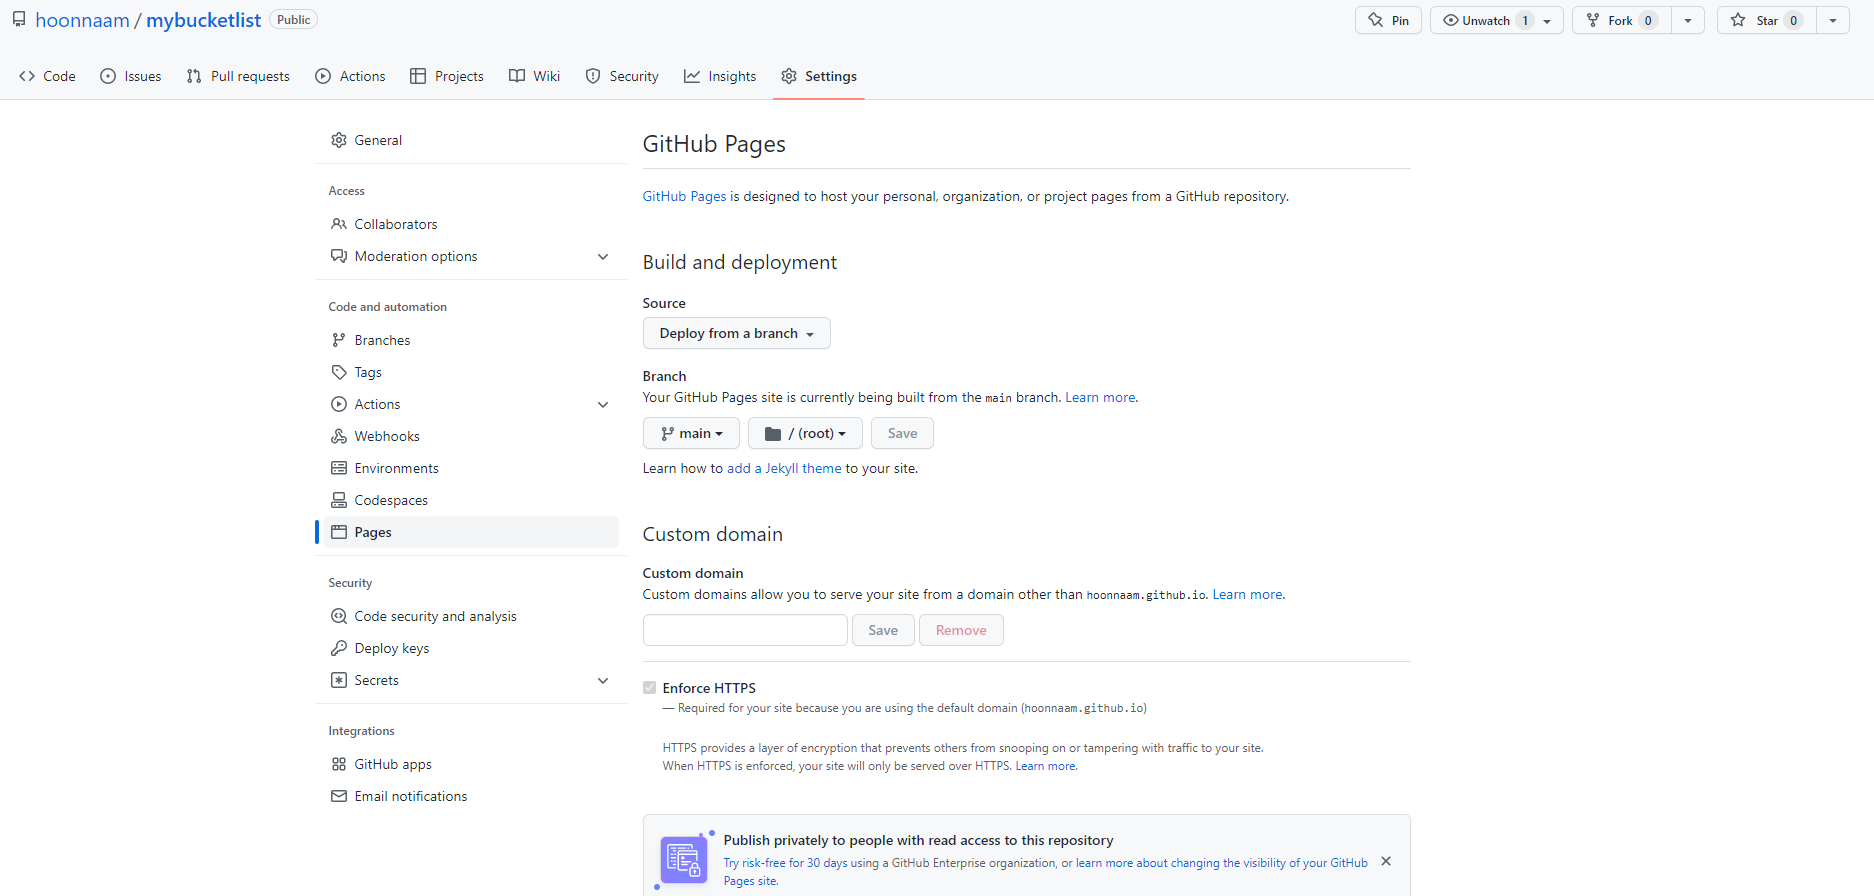
Task: Switch to the Code tab
Action: (47, 76)
